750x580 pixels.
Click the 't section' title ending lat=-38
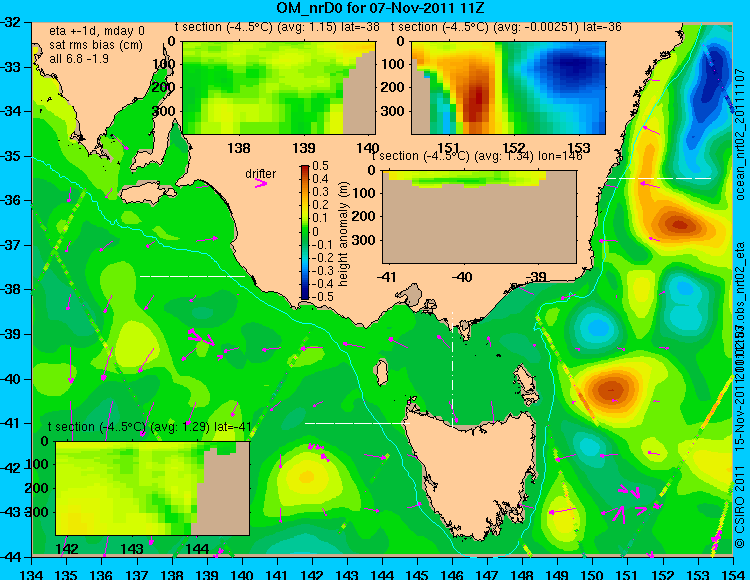pos(277,27)
